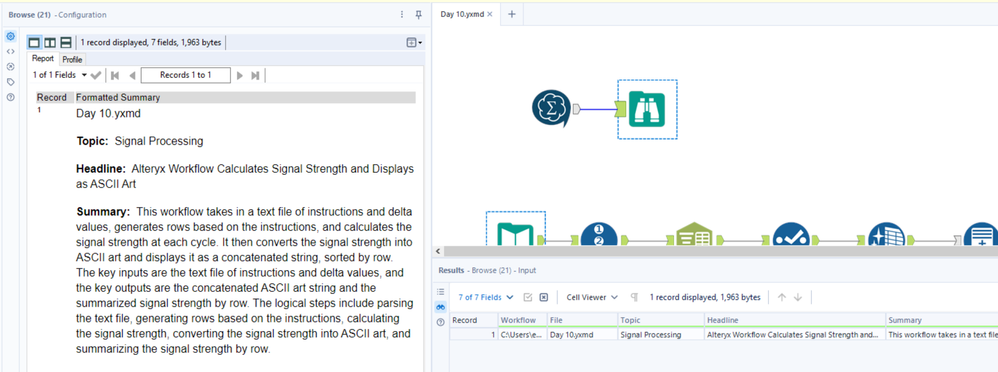Open help question icon in Configuration sidebar

coord(10,97)
